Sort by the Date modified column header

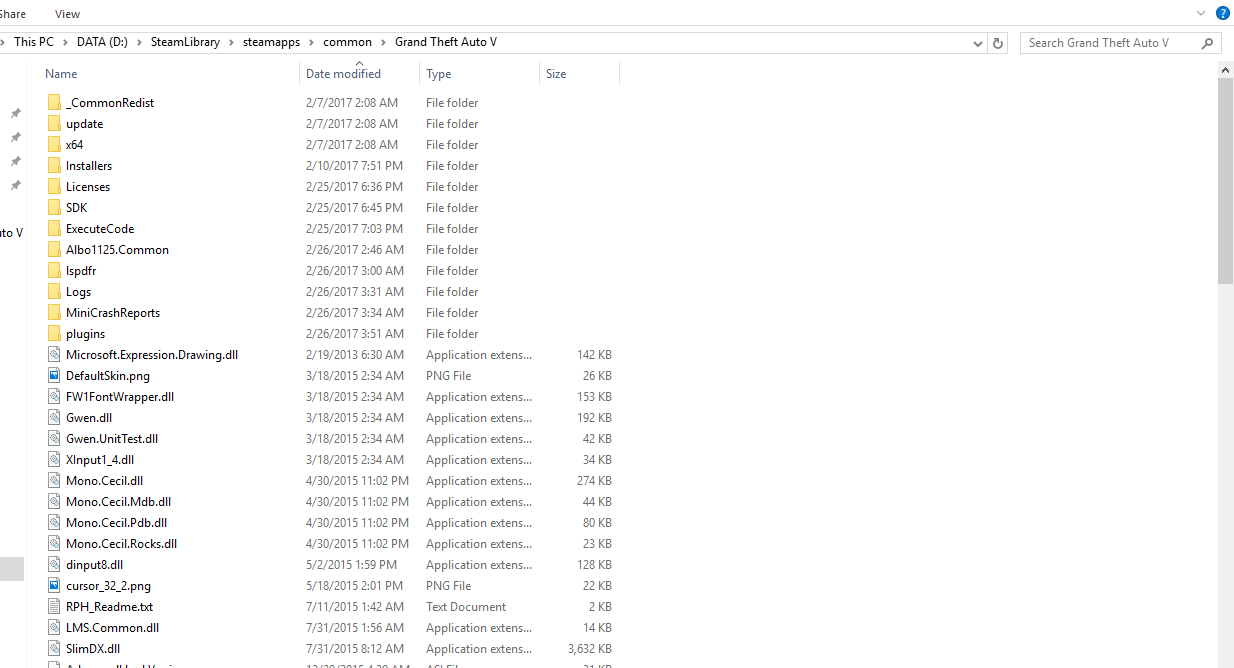pos(343,74)
